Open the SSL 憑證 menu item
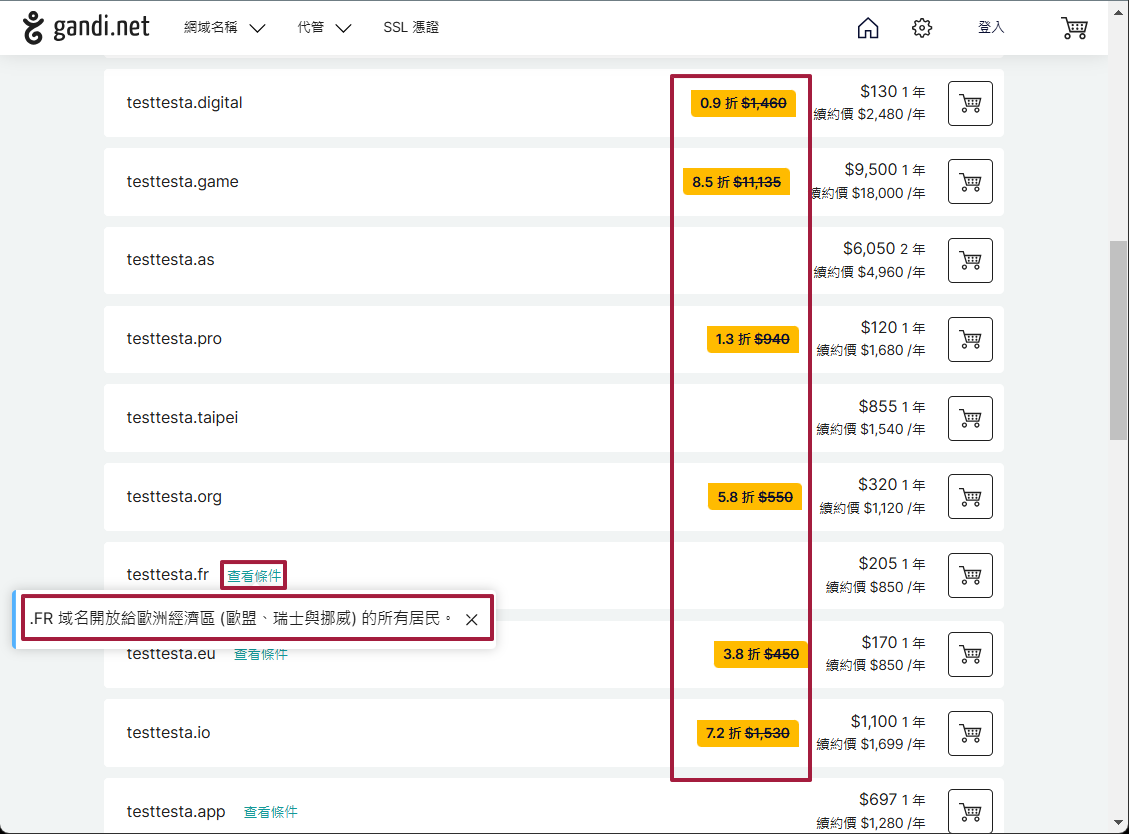This screenshot has width=1129, height=834. tap(411, 28)
